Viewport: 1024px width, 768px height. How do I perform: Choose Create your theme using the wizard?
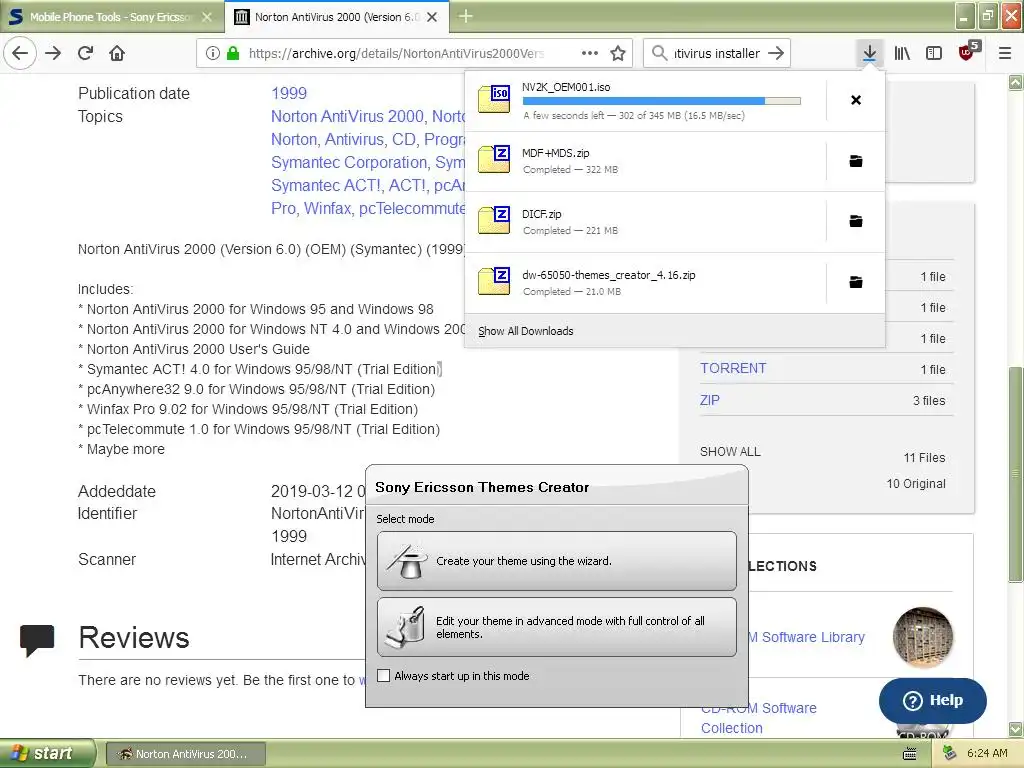tap(557, 561)
